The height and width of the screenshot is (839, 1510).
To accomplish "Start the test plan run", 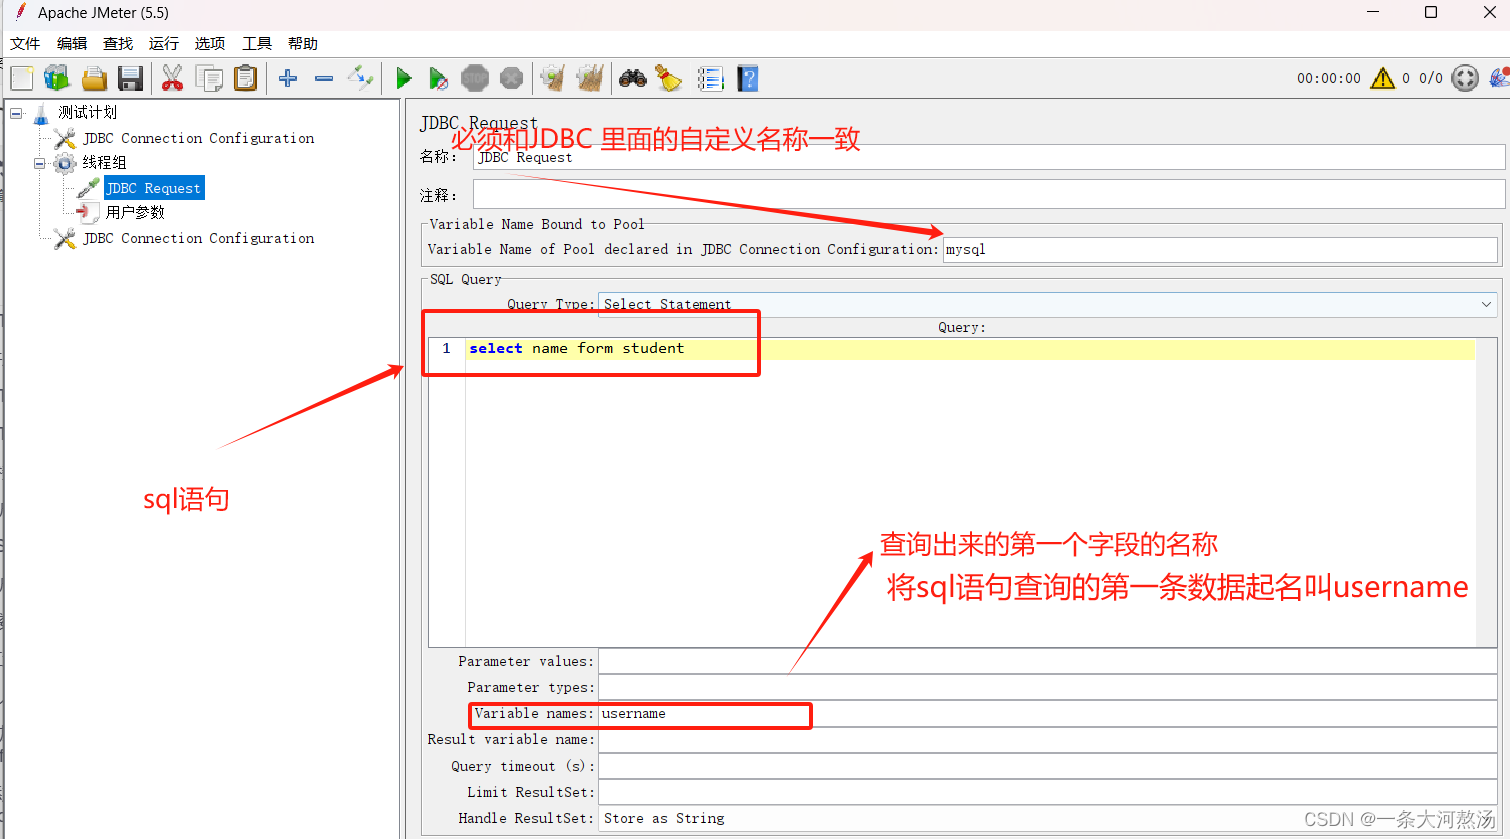I will pyautogui.click(x=403, y=78).
